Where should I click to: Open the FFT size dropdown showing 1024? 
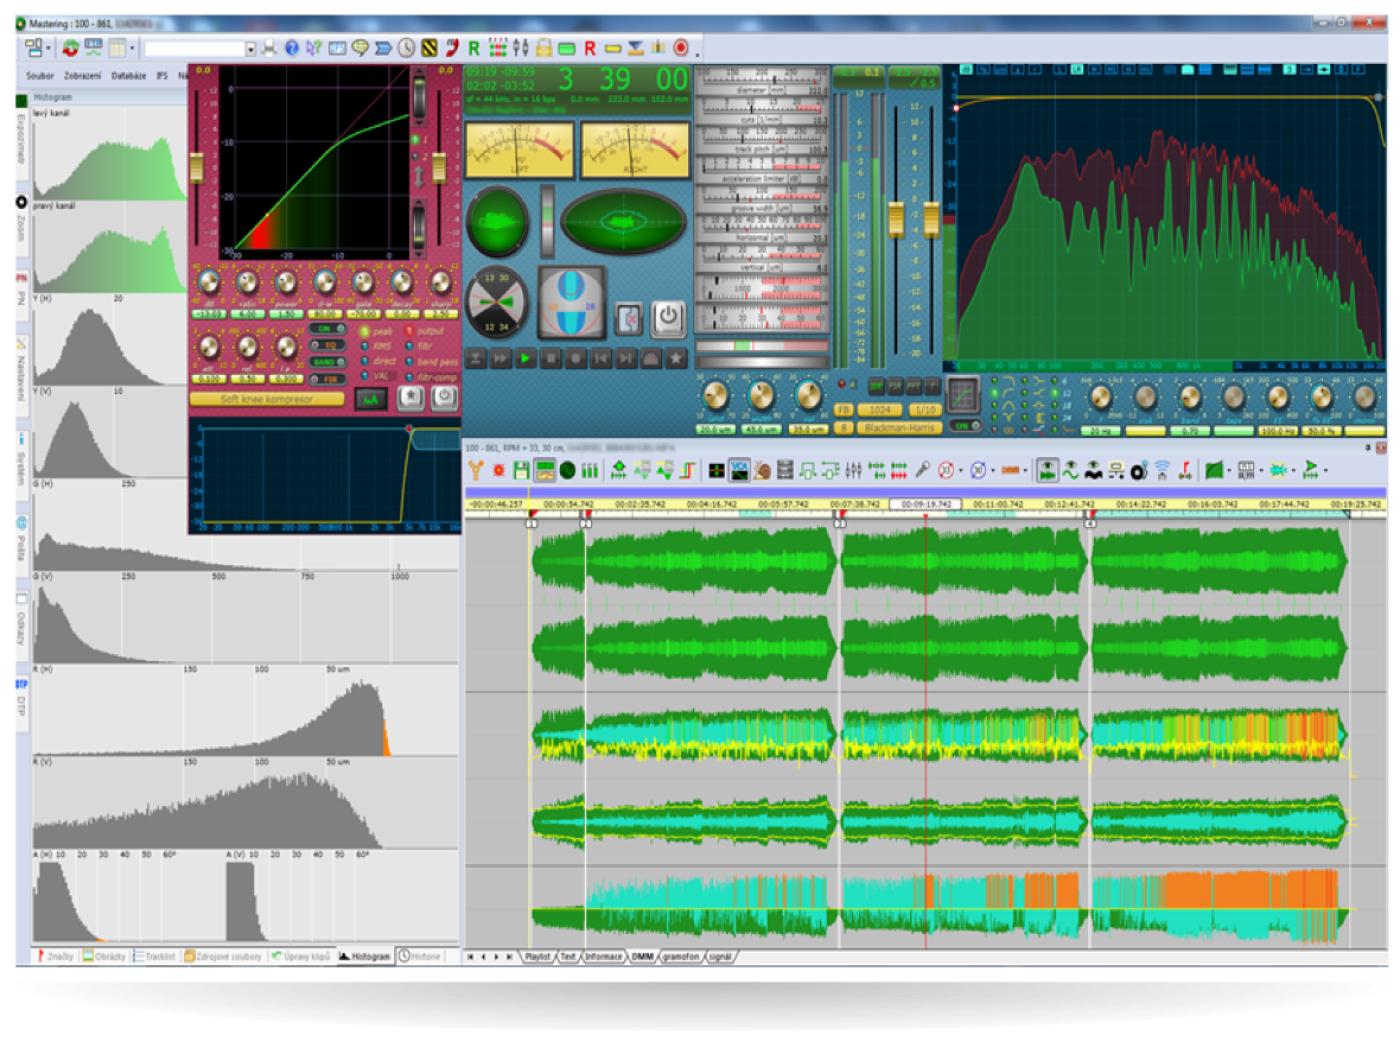[x=880, y=409]
